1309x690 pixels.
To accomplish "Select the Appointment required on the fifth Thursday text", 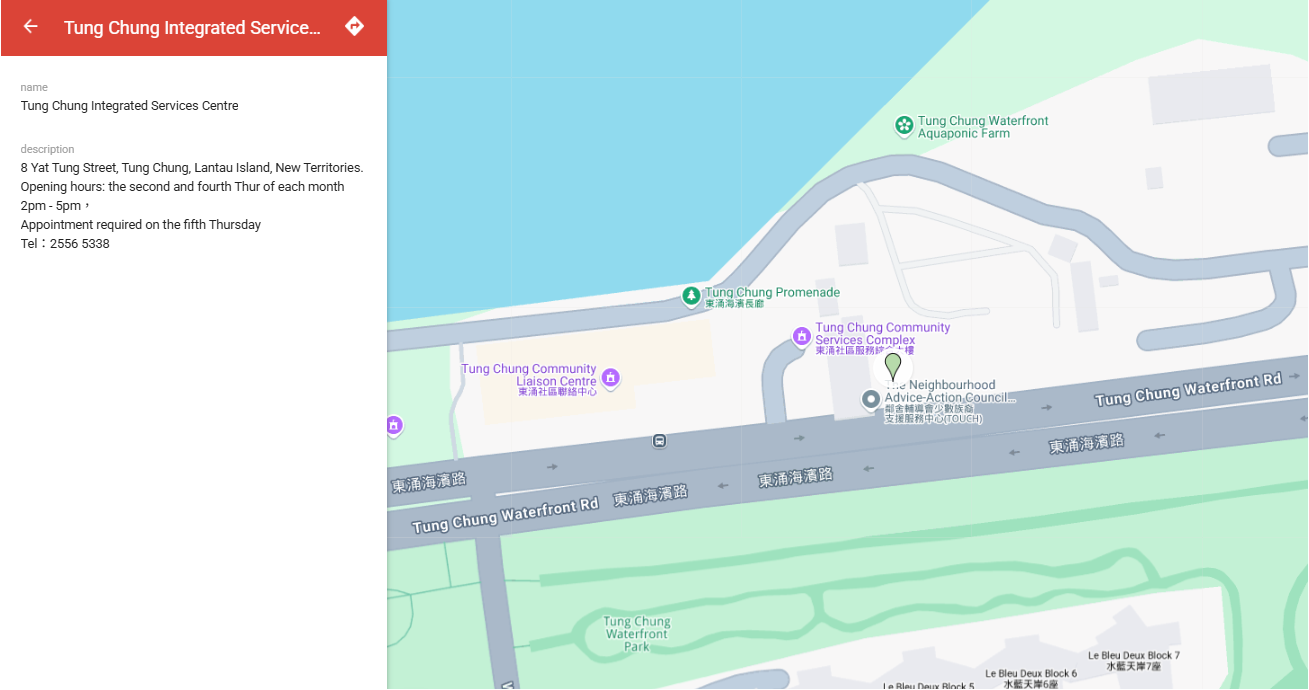I will tap(141, 225).
